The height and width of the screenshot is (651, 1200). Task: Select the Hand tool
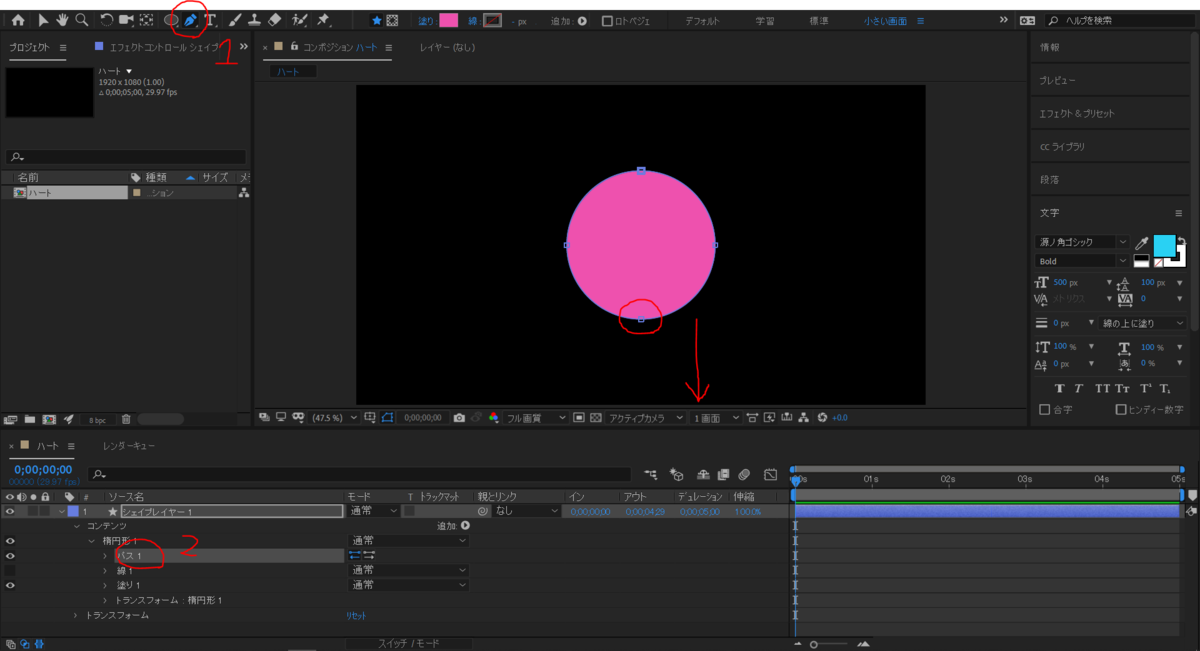[x=62, y=20]
